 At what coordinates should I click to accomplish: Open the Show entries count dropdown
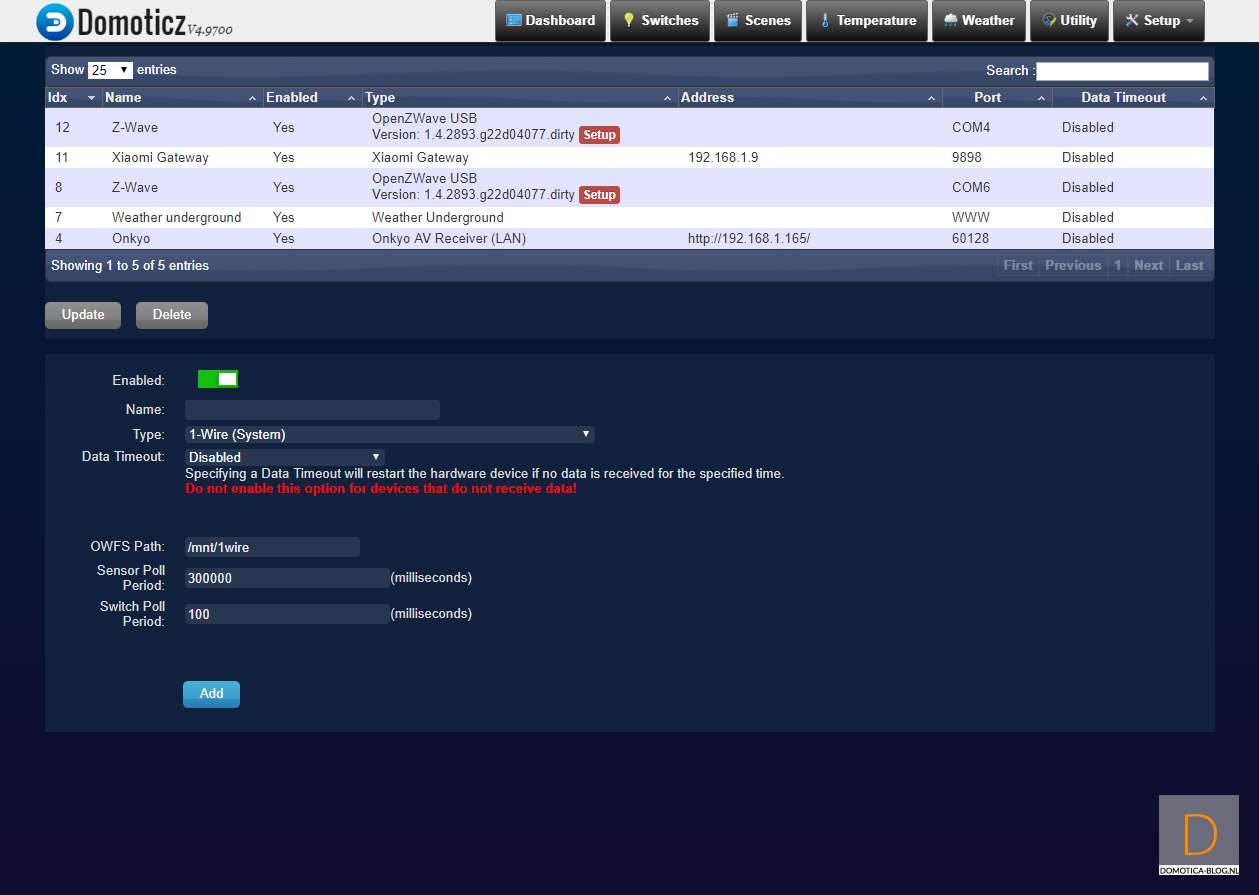110,70
